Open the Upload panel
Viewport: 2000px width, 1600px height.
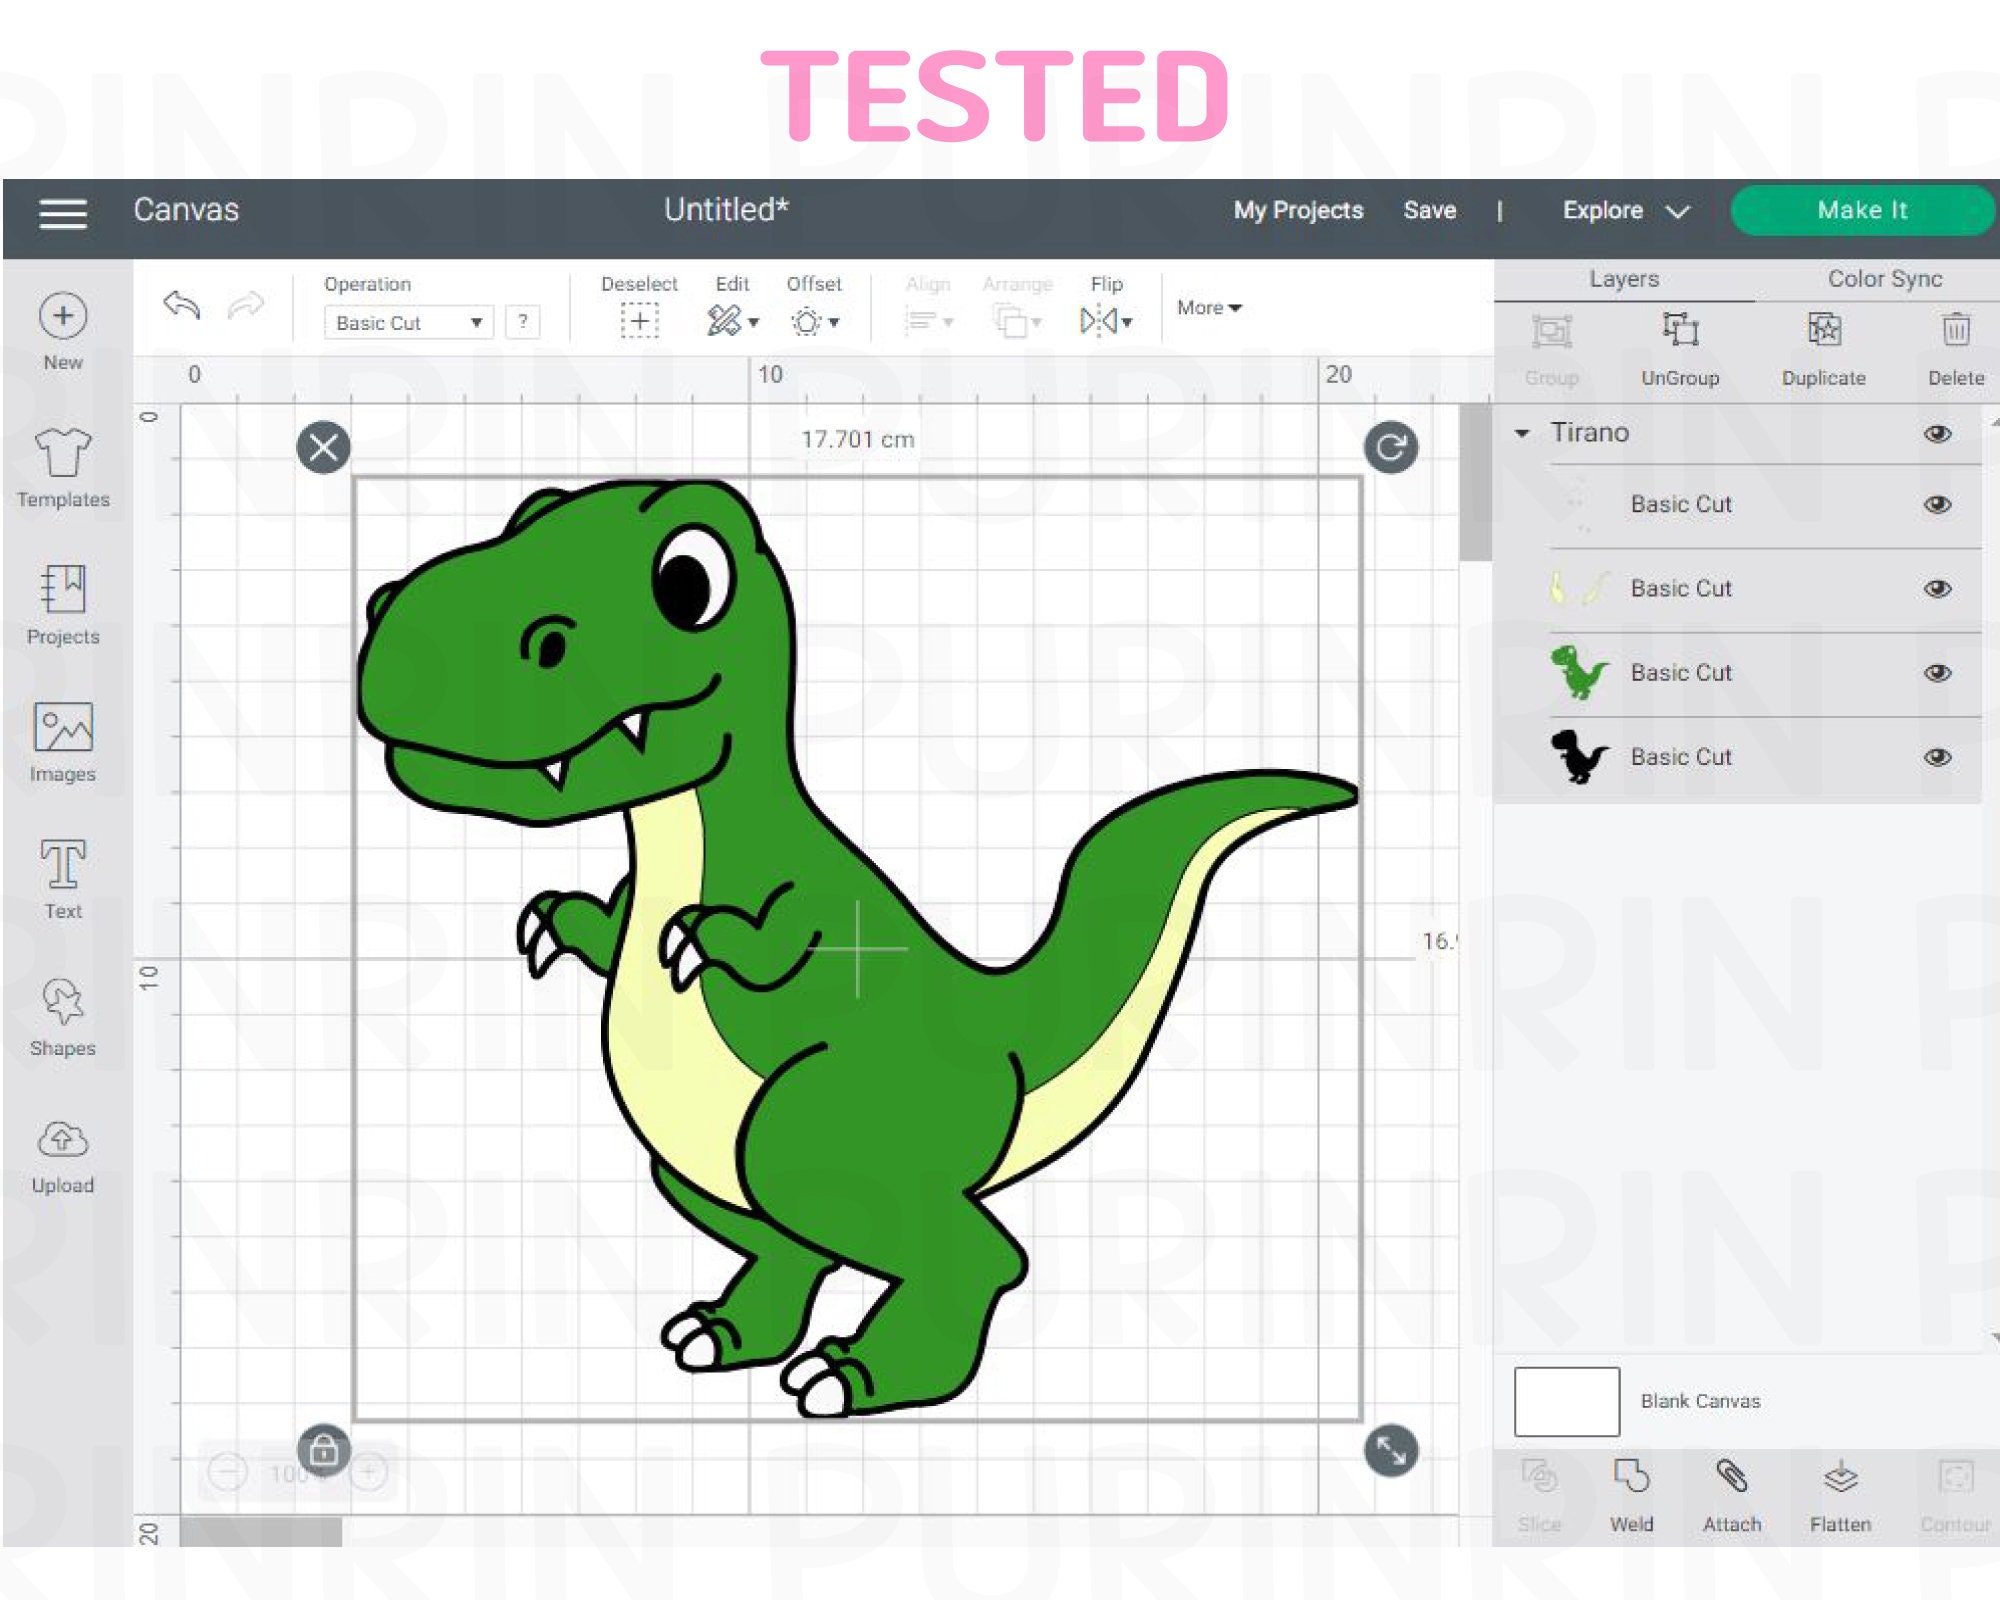[x=62, y=1148]
